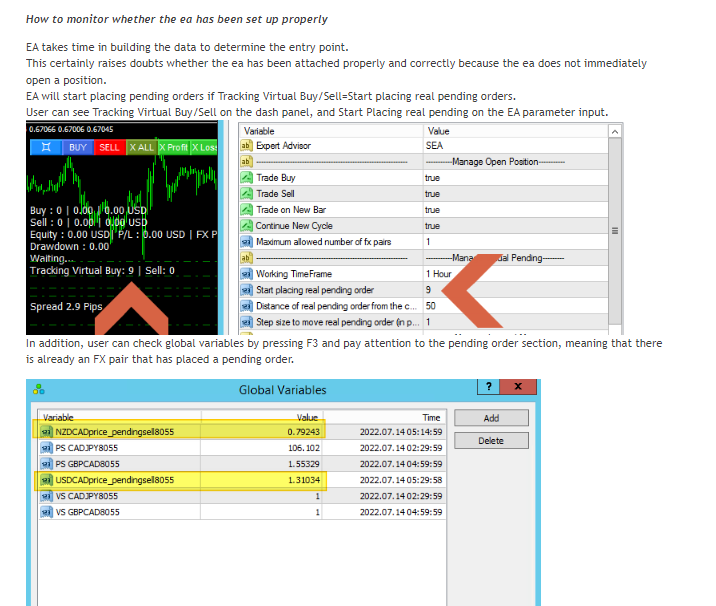The height and width of the screenshot is (606, 716).
Task: Click the help question mark button
Action: [x=489, y=386]
